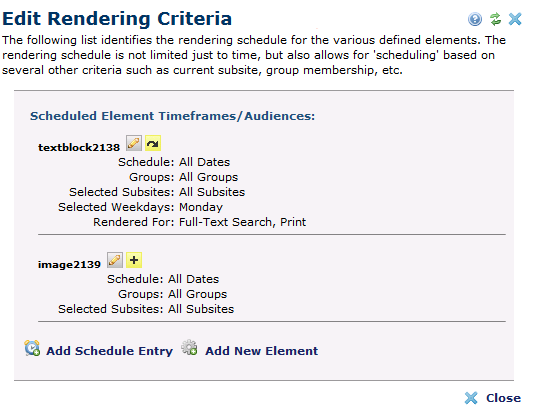
Task: Click All Subsites value under image2139
Action: pyautogui.click(x=201, y=309)
